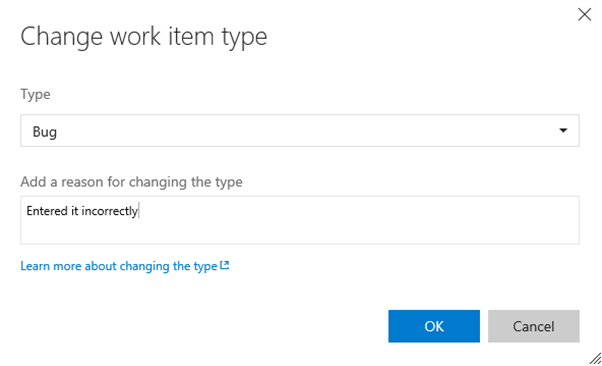The height and width of the screenshot is (366, 602).
Task: Click the external link icon after Learn more
Action: coord(225,265)
